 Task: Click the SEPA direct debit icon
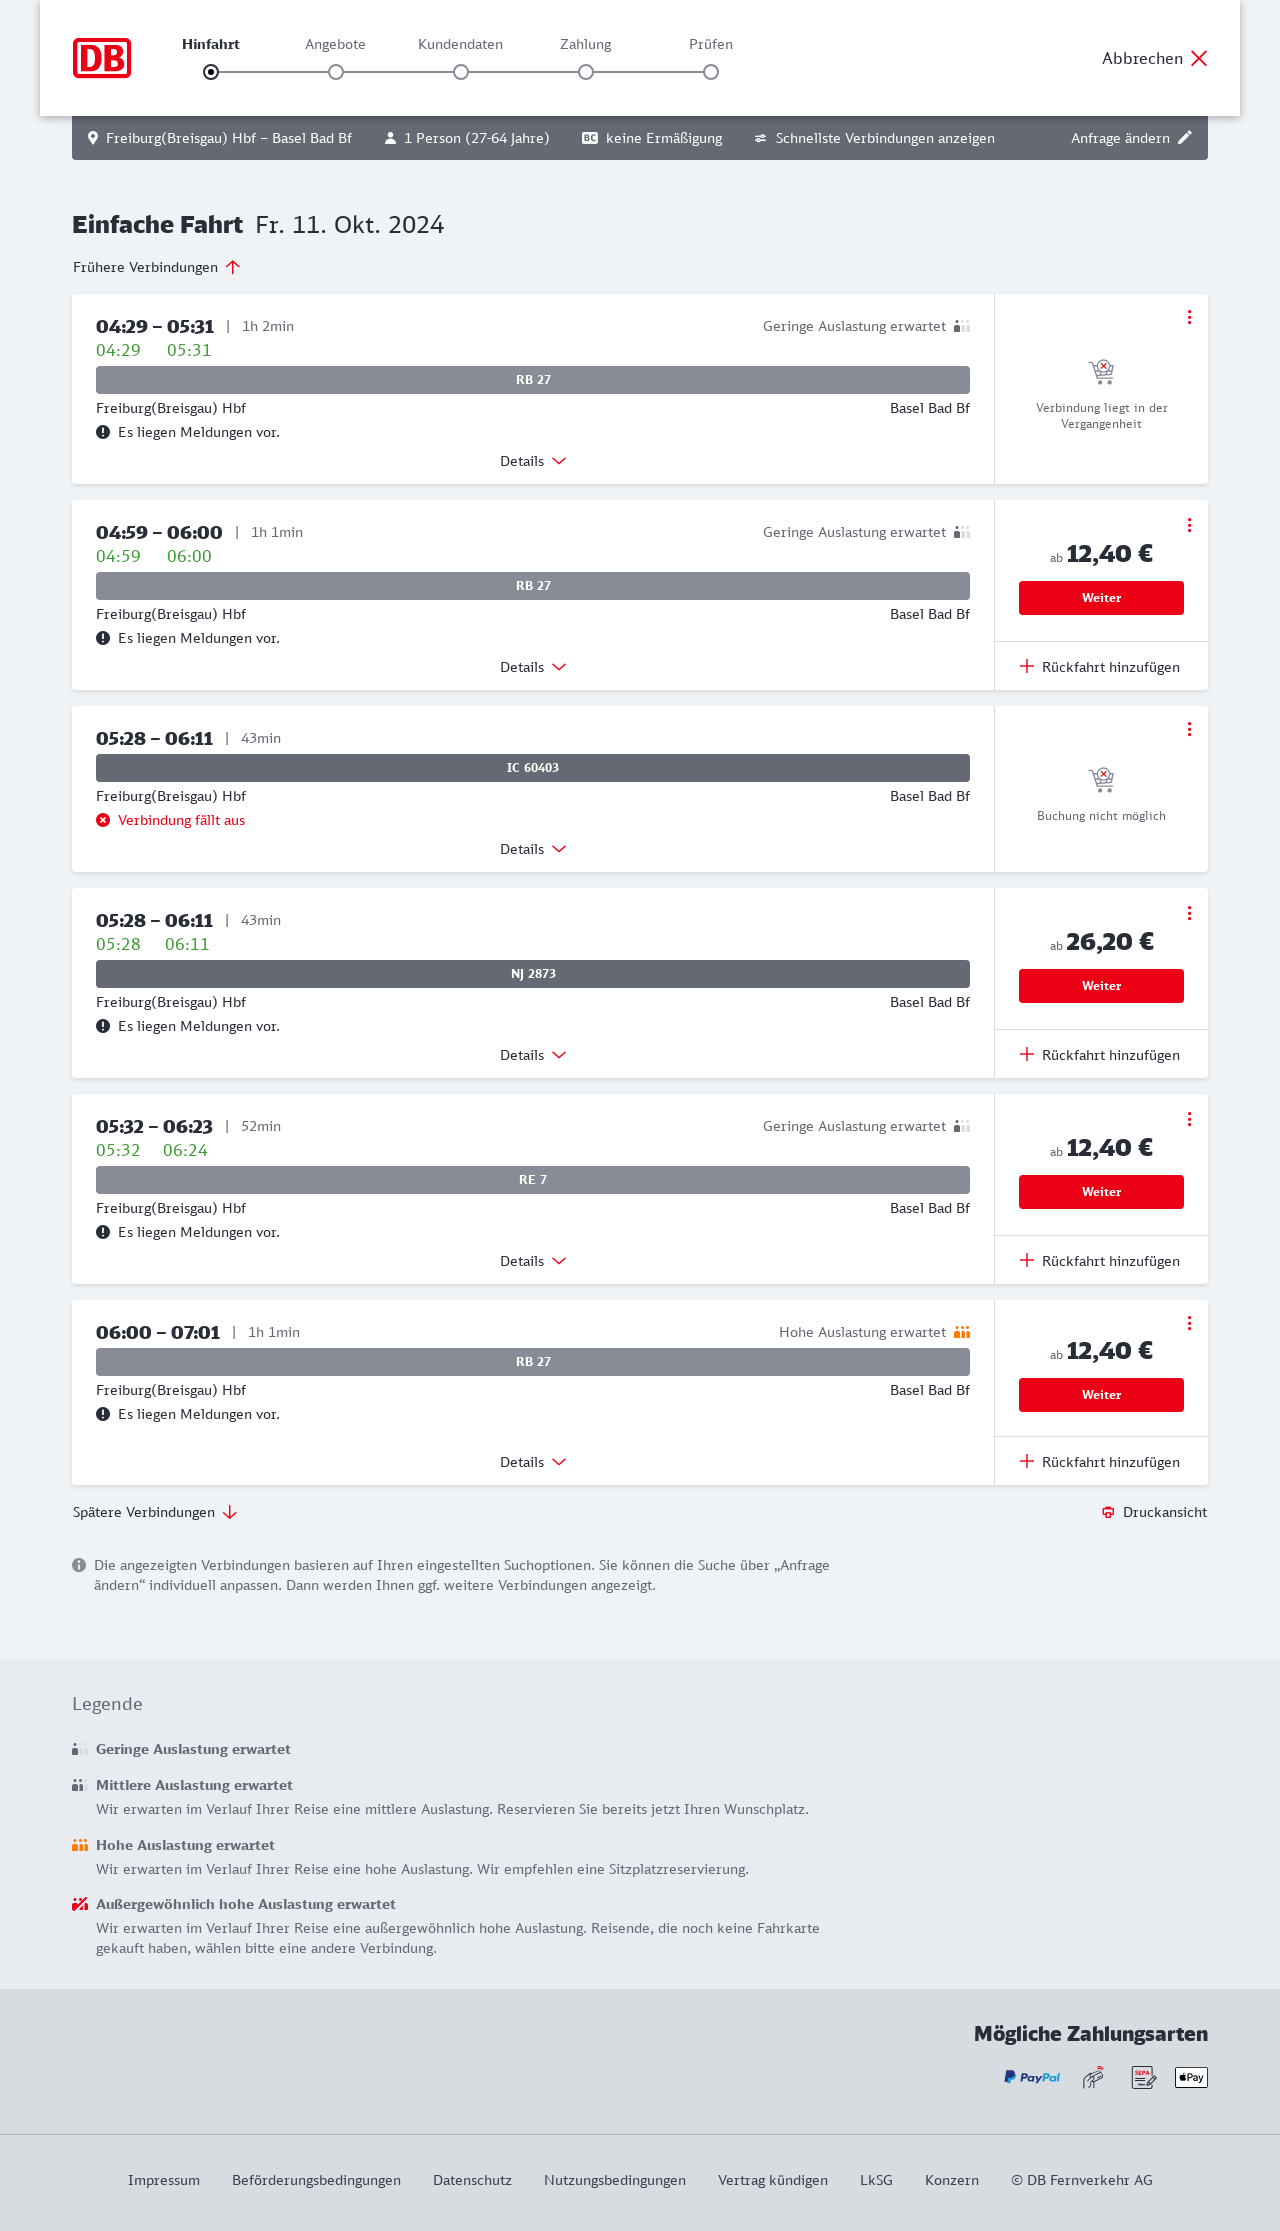(x=1143, y=2077)
